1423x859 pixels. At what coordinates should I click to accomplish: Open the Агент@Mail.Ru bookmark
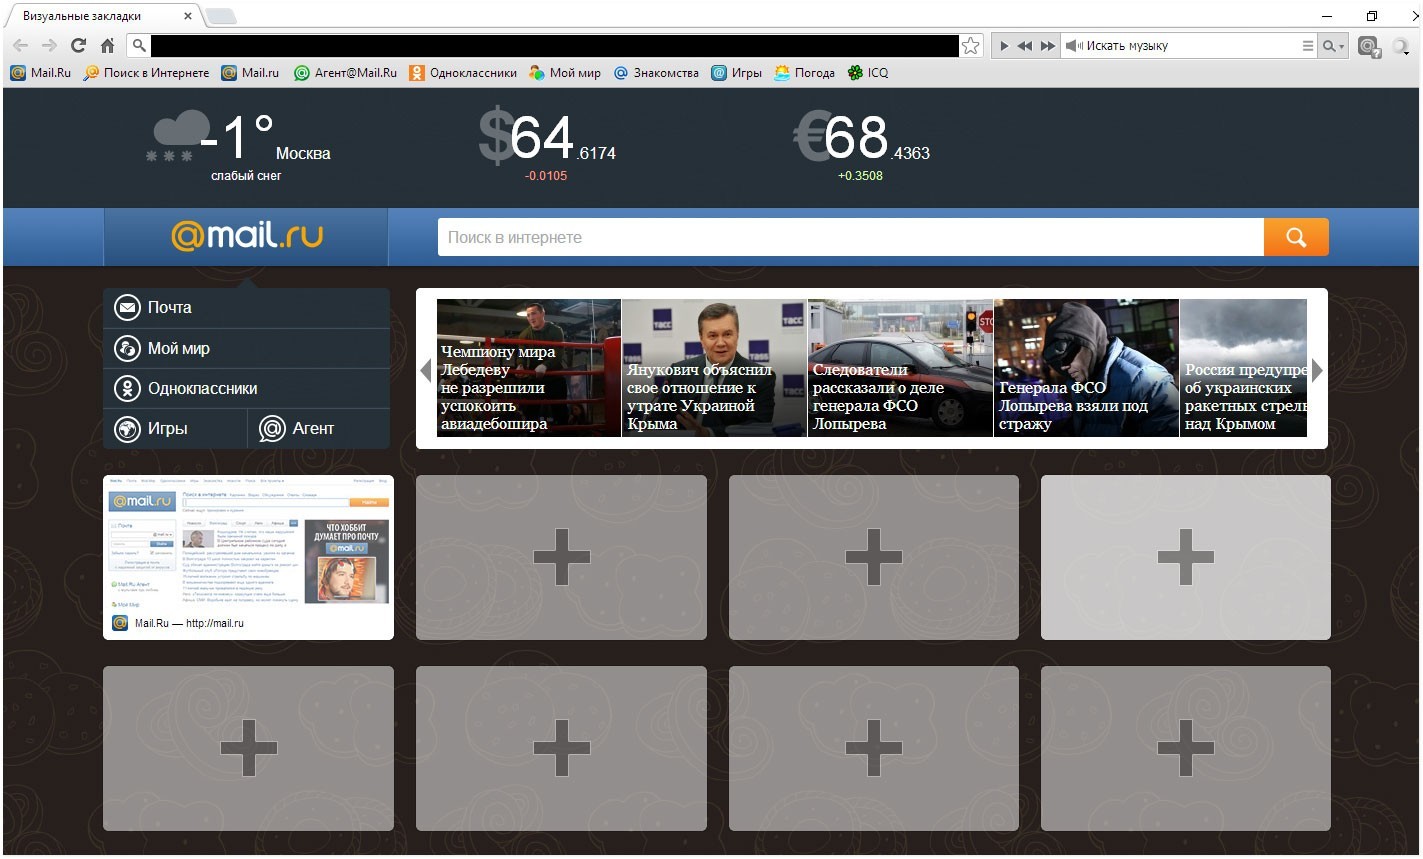click(345, 73)
